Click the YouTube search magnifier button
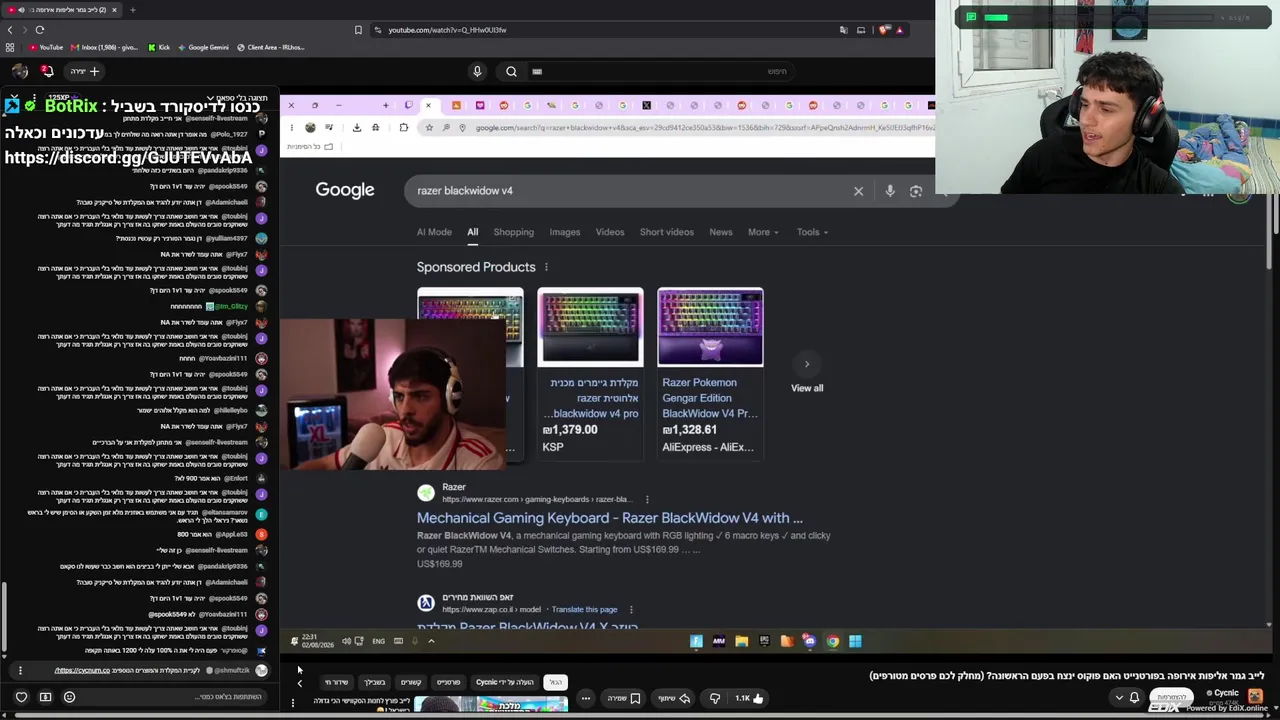This screenshot has height=720, width=1280. [511, 71]
